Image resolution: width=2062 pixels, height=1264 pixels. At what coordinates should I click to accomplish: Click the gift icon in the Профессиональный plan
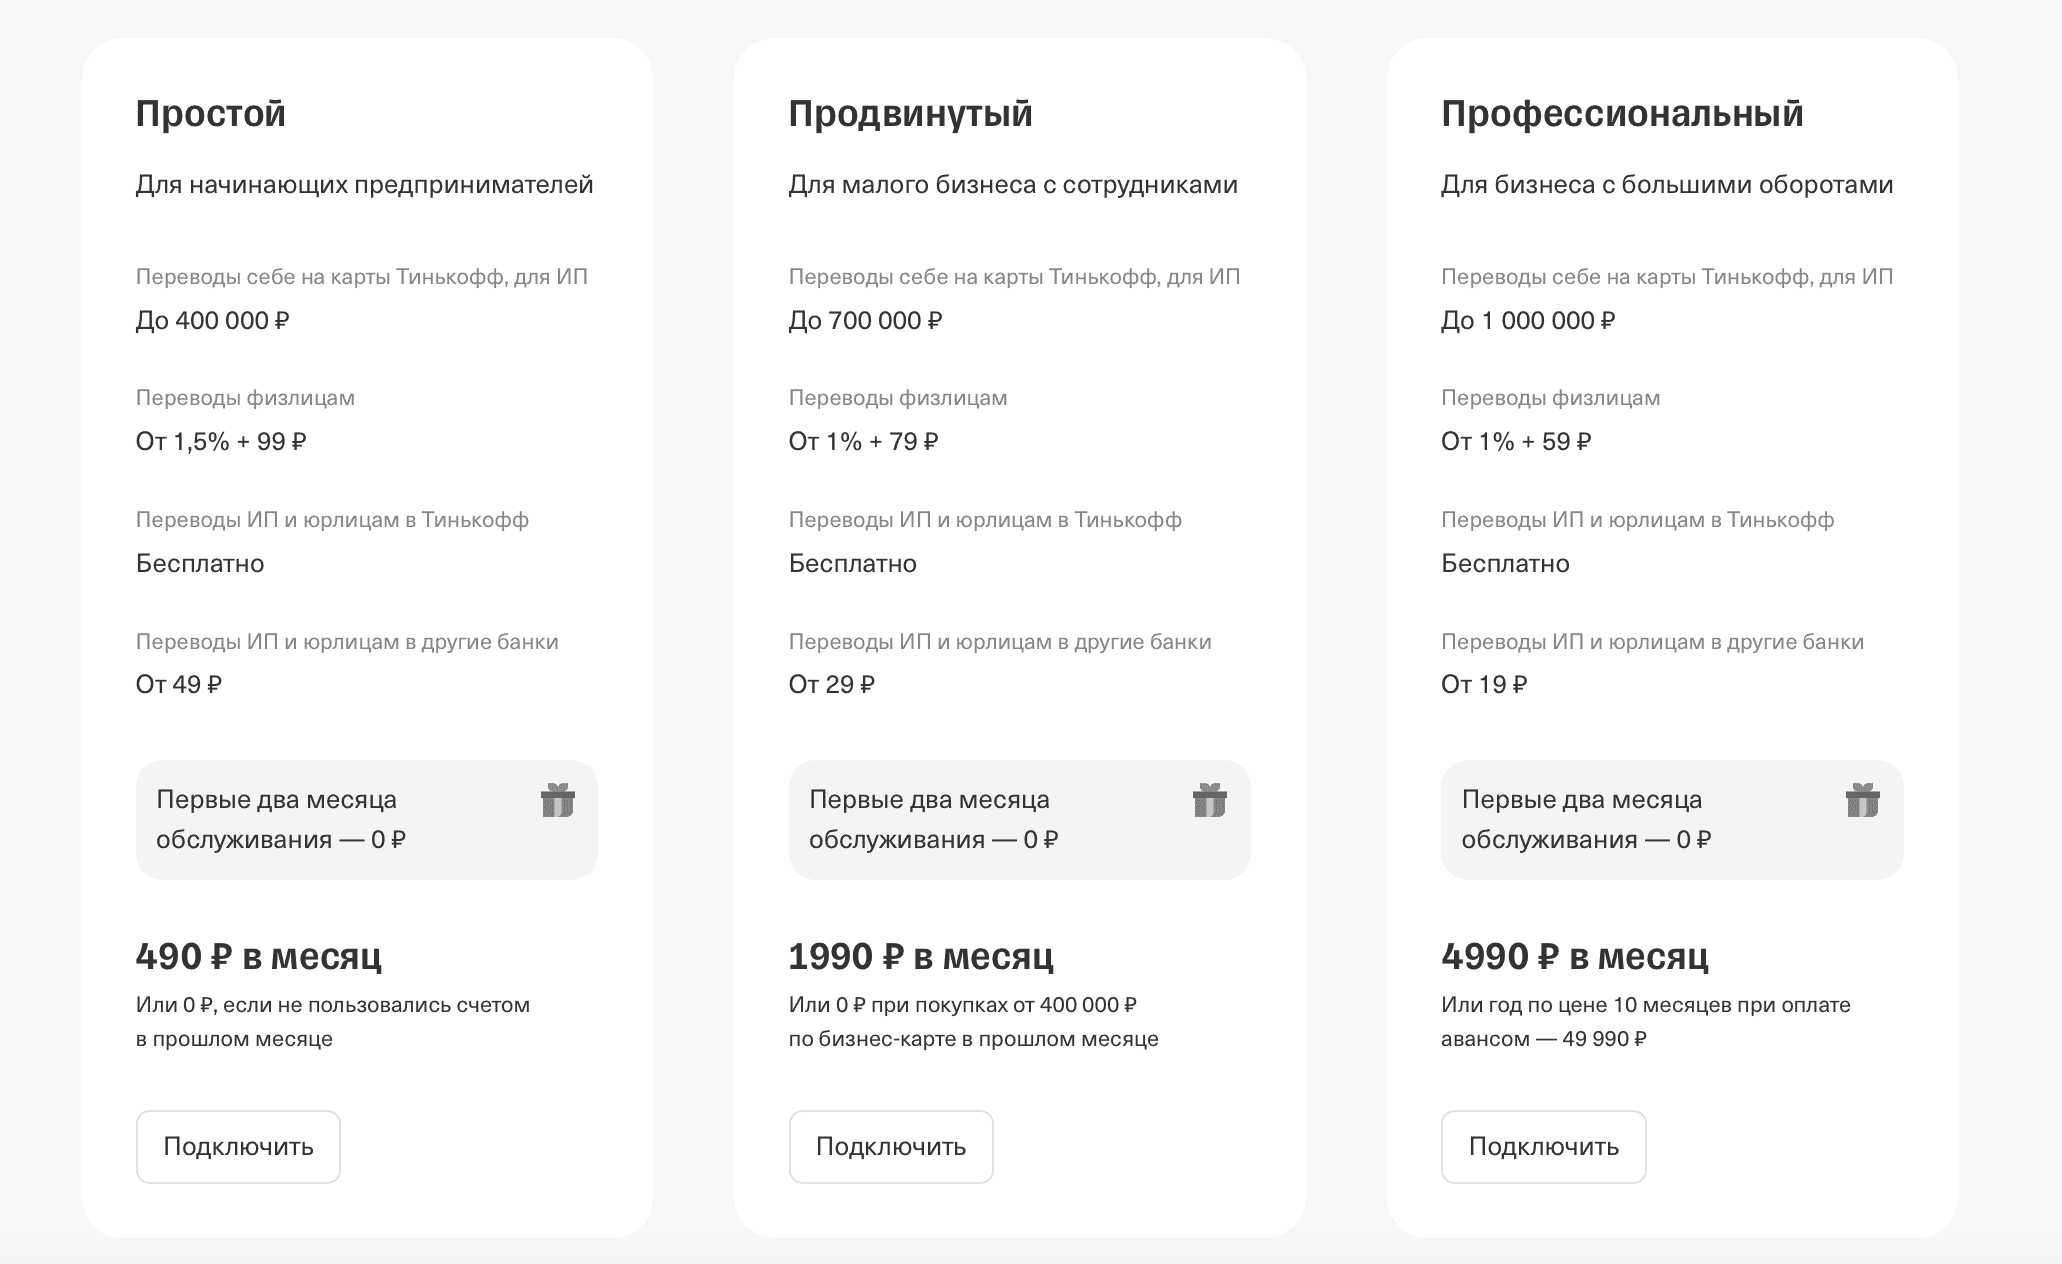click(x=1862, y=801)
